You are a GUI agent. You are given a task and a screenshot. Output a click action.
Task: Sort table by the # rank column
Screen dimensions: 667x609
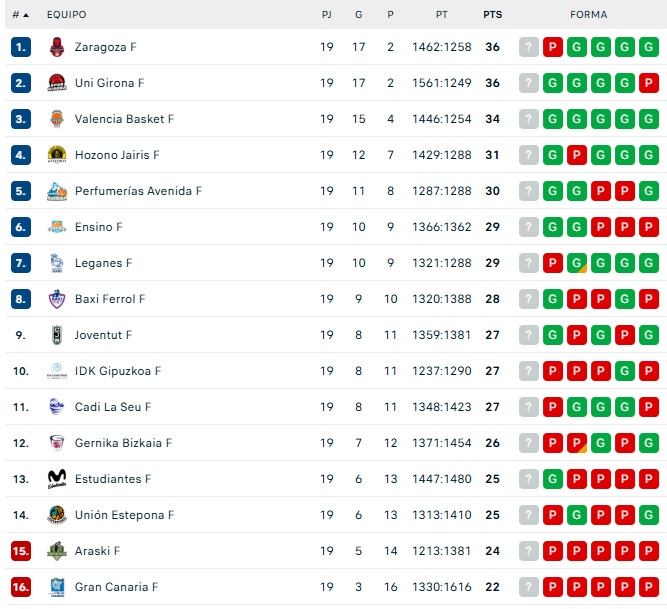pos(20,15)
